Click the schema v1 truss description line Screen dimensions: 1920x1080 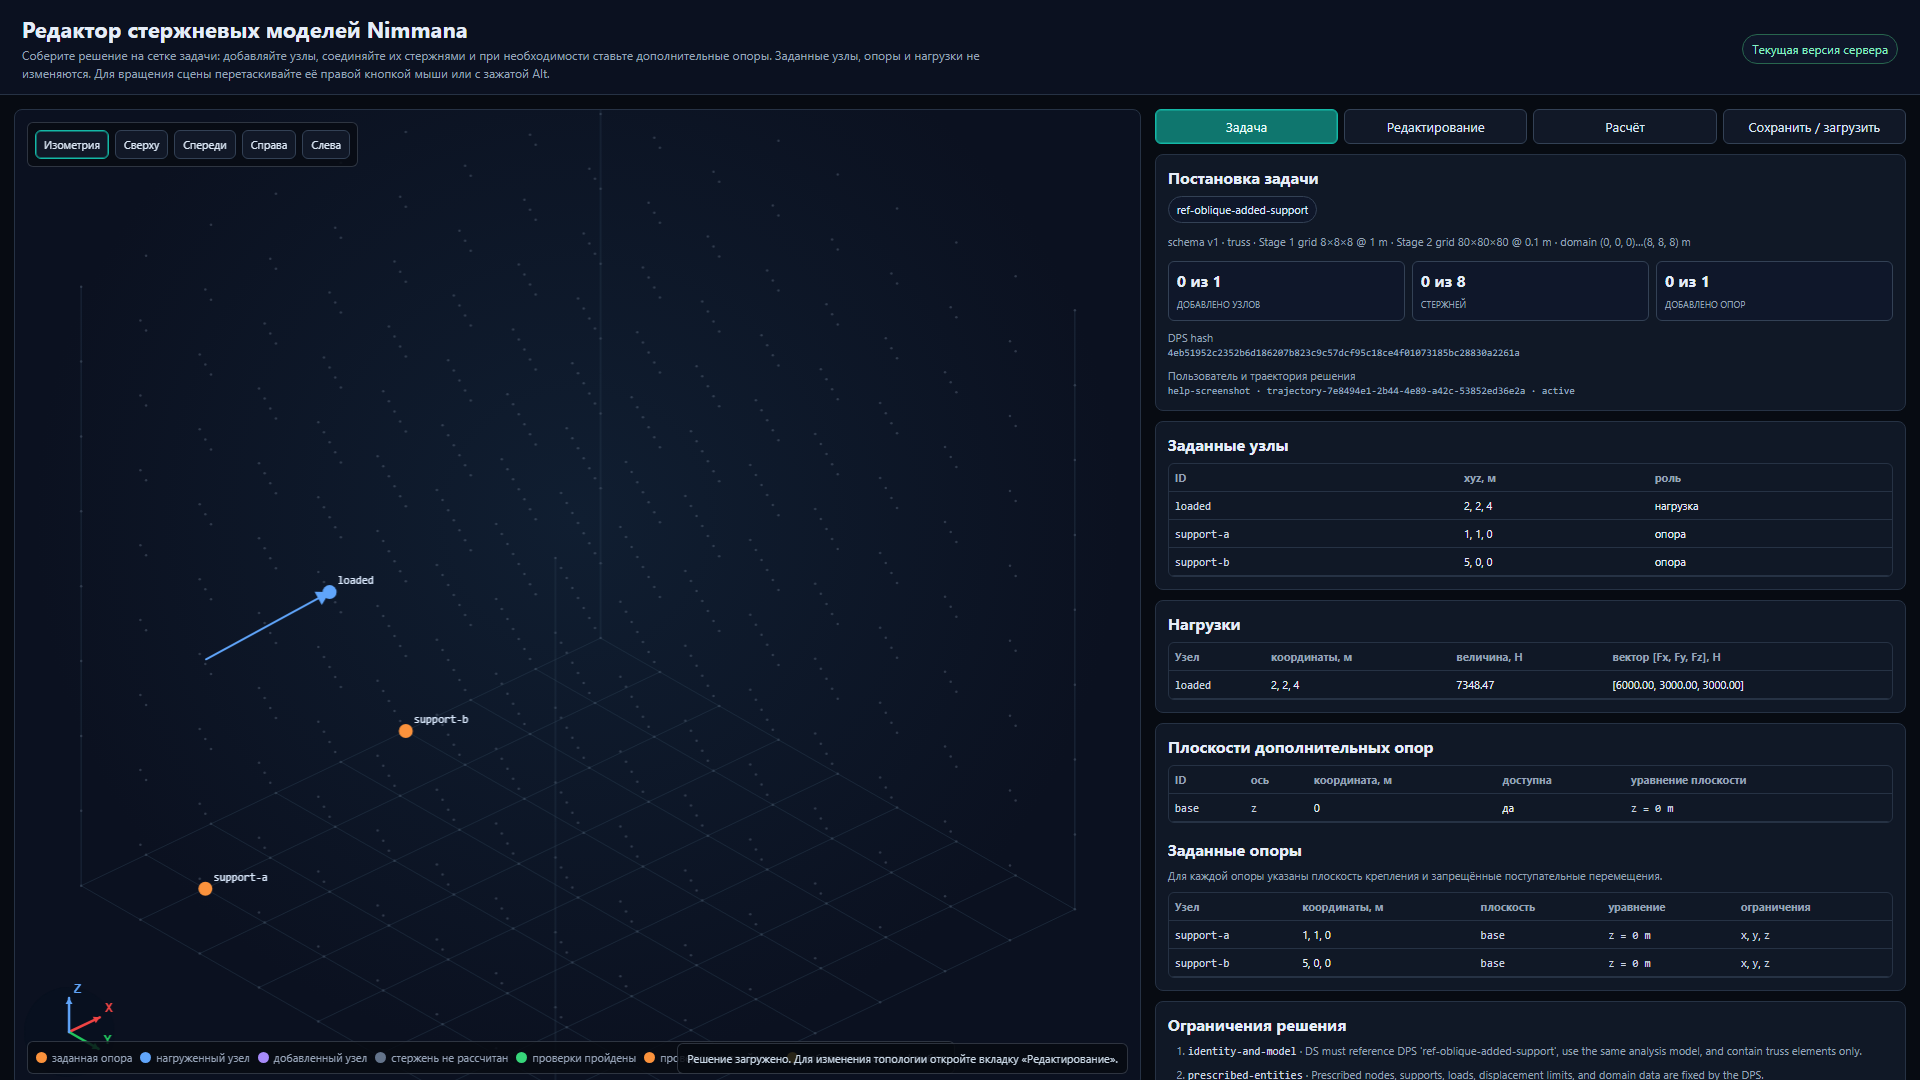(x=1429, y=242)
